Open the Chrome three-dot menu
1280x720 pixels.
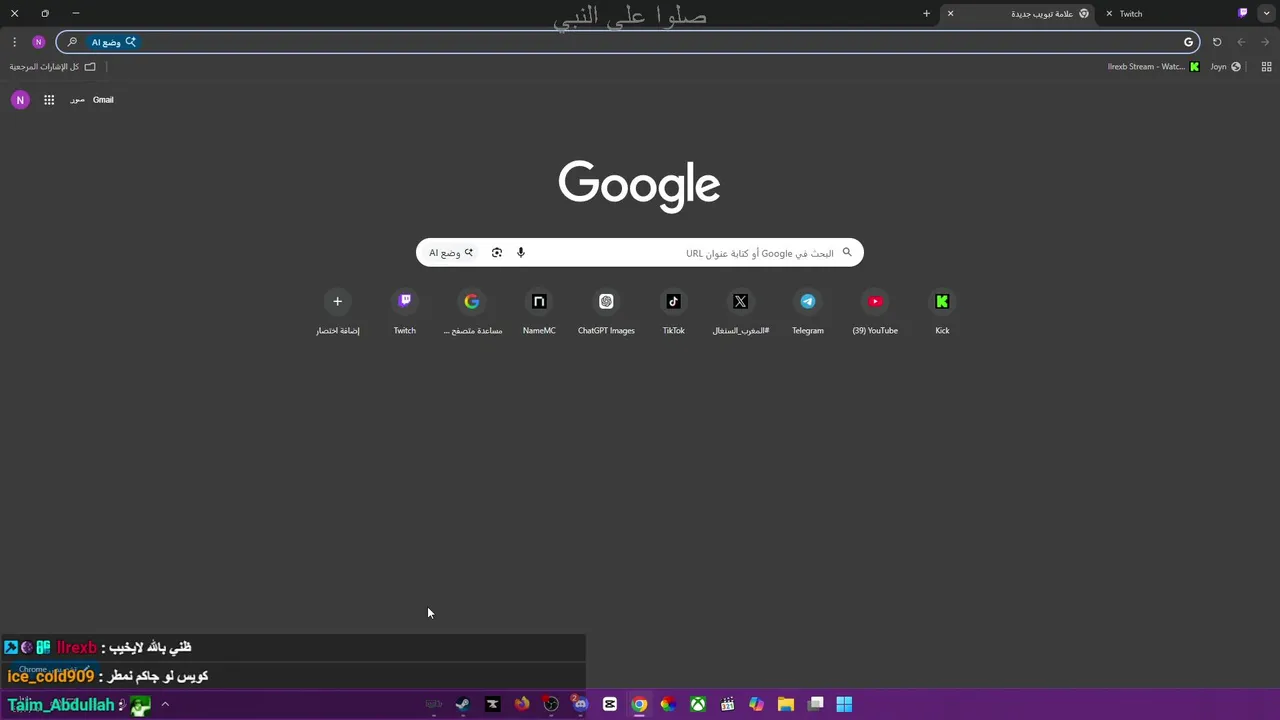(x=14, y=42)
